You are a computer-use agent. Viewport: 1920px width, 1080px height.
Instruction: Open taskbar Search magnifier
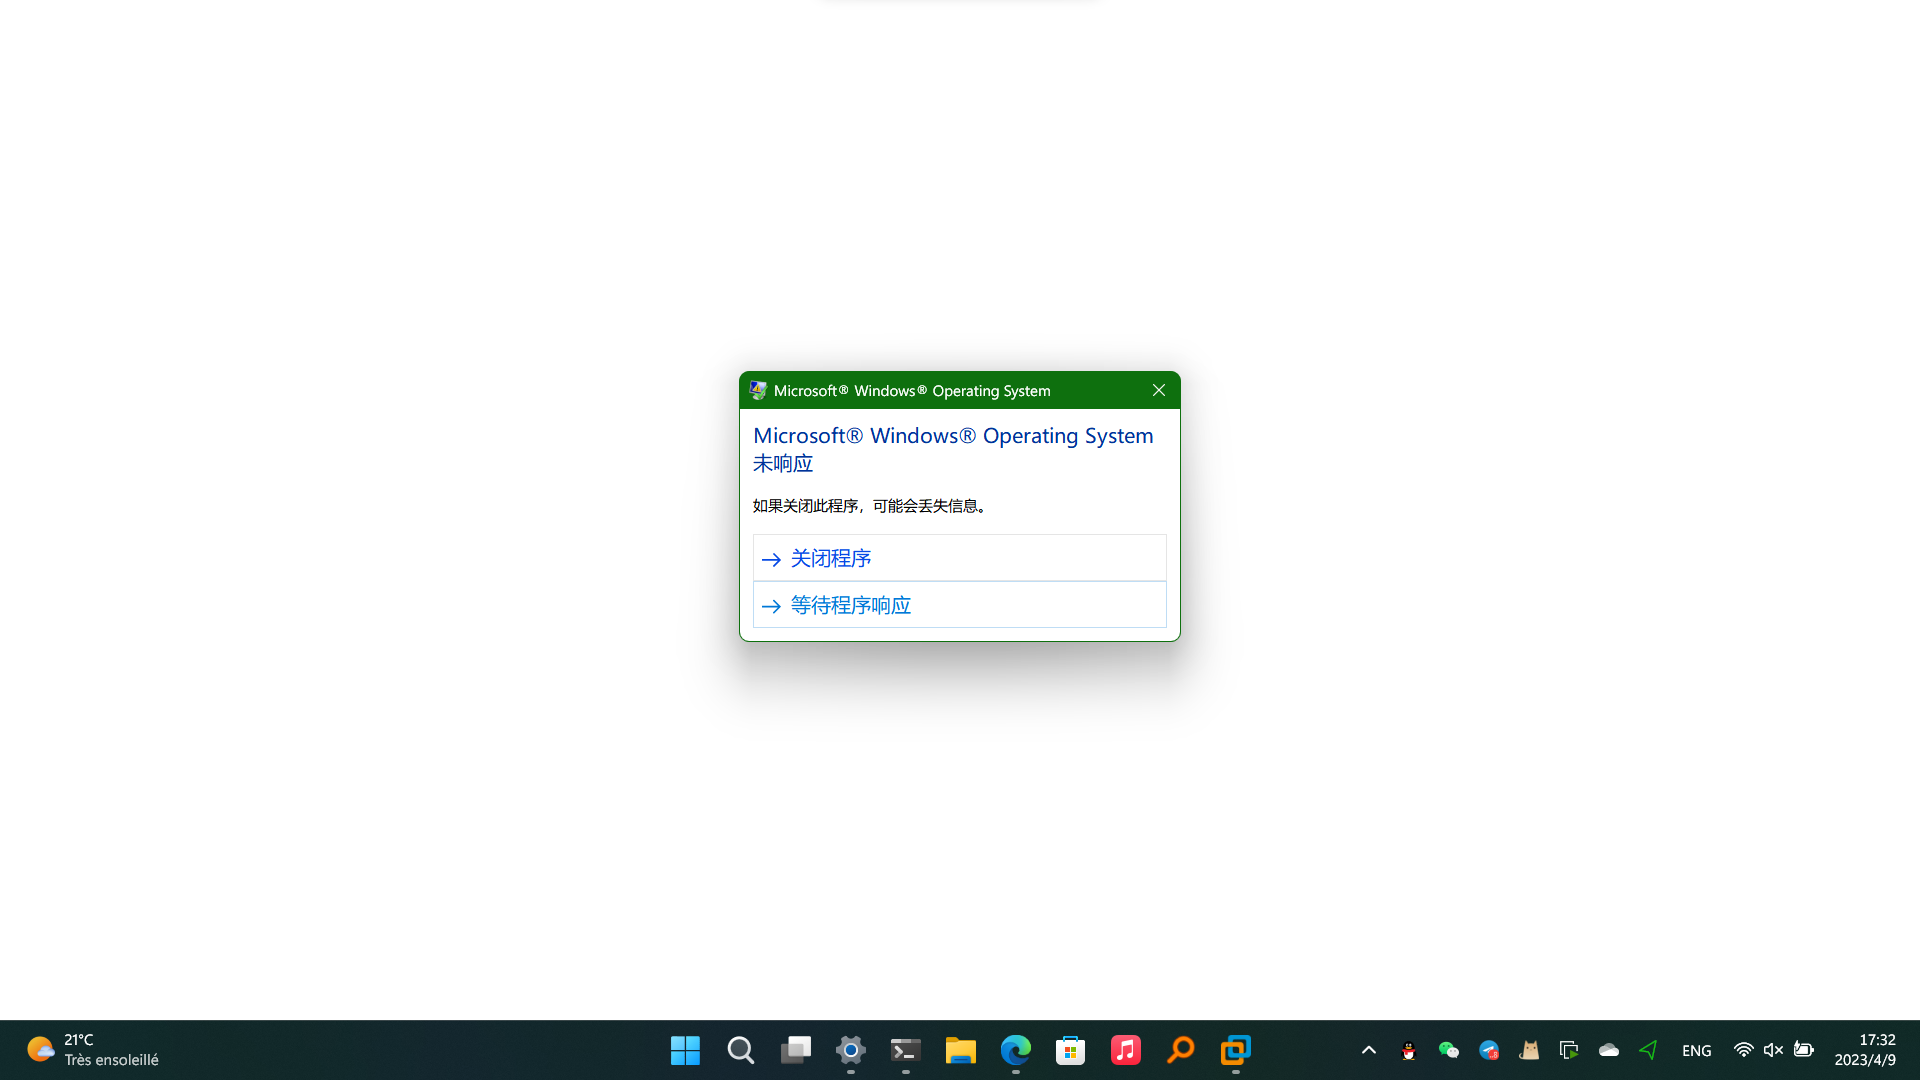pos(741,1050)
